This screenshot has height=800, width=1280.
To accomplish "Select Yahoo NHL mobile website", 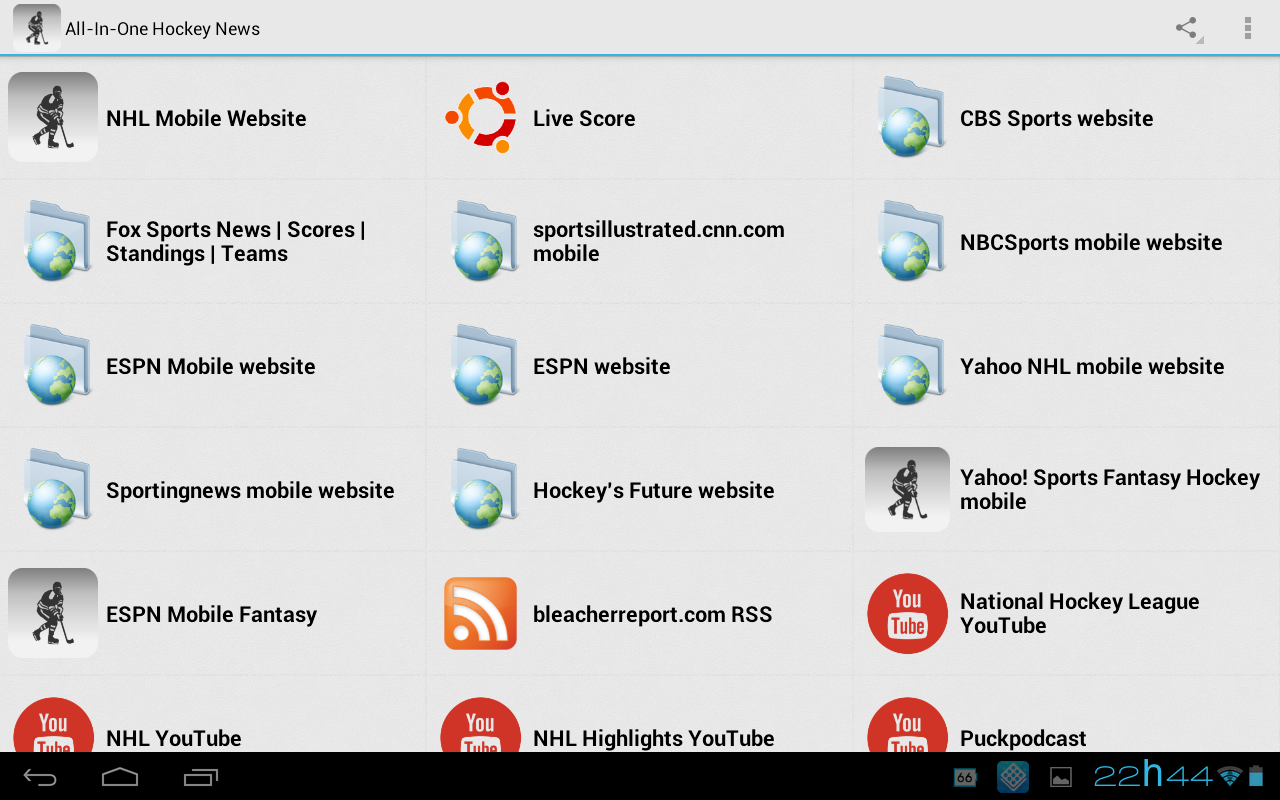I will (1091, 366).
